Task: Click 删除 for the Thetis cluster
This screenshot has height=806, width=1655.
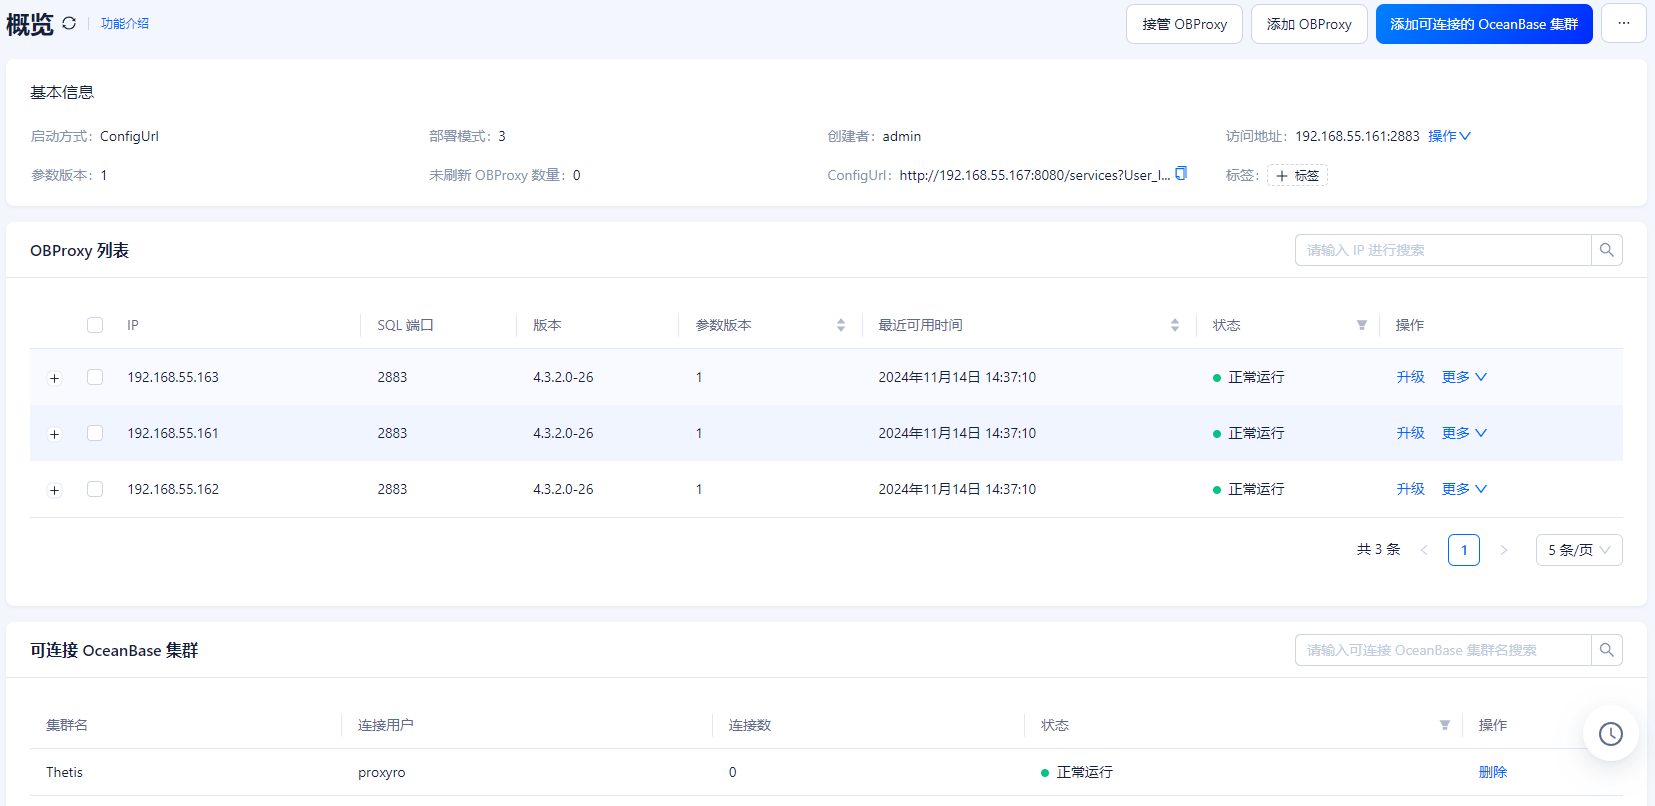Action: [1493, 772]
